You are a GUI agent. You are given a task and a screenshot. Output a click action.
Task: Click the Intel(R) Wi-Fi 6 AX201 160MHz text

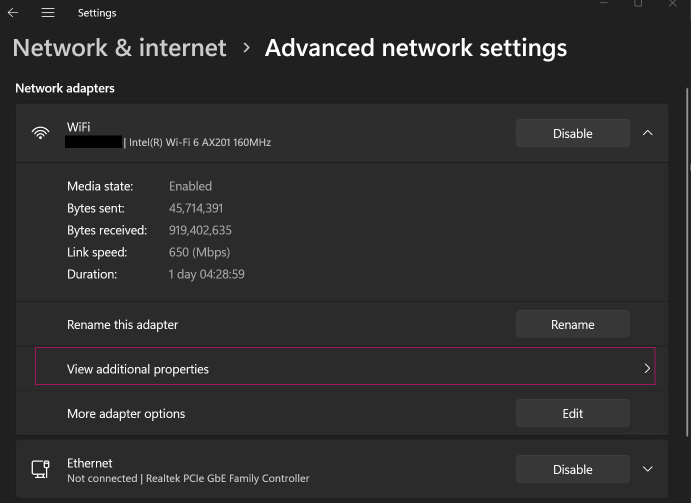tap(200, 142)
